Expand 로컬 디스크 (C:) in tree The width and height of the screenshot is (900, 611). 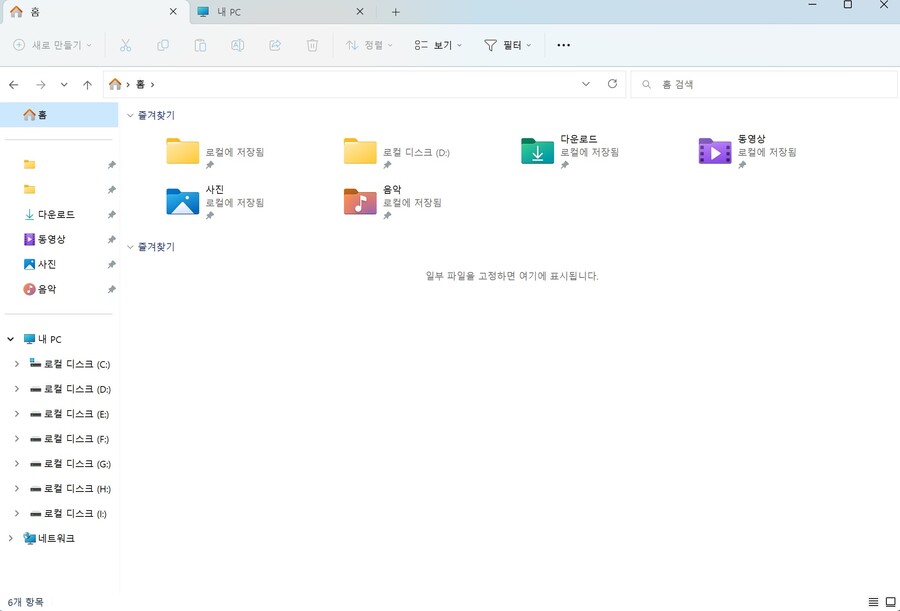[17, 364]
